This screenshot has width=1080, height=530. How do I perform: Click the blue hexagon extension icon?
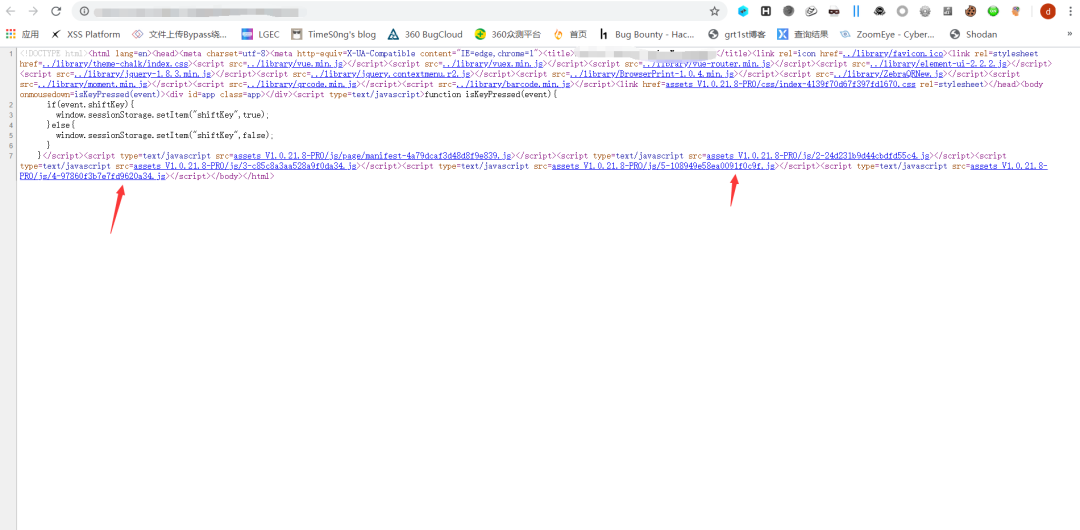742,11
